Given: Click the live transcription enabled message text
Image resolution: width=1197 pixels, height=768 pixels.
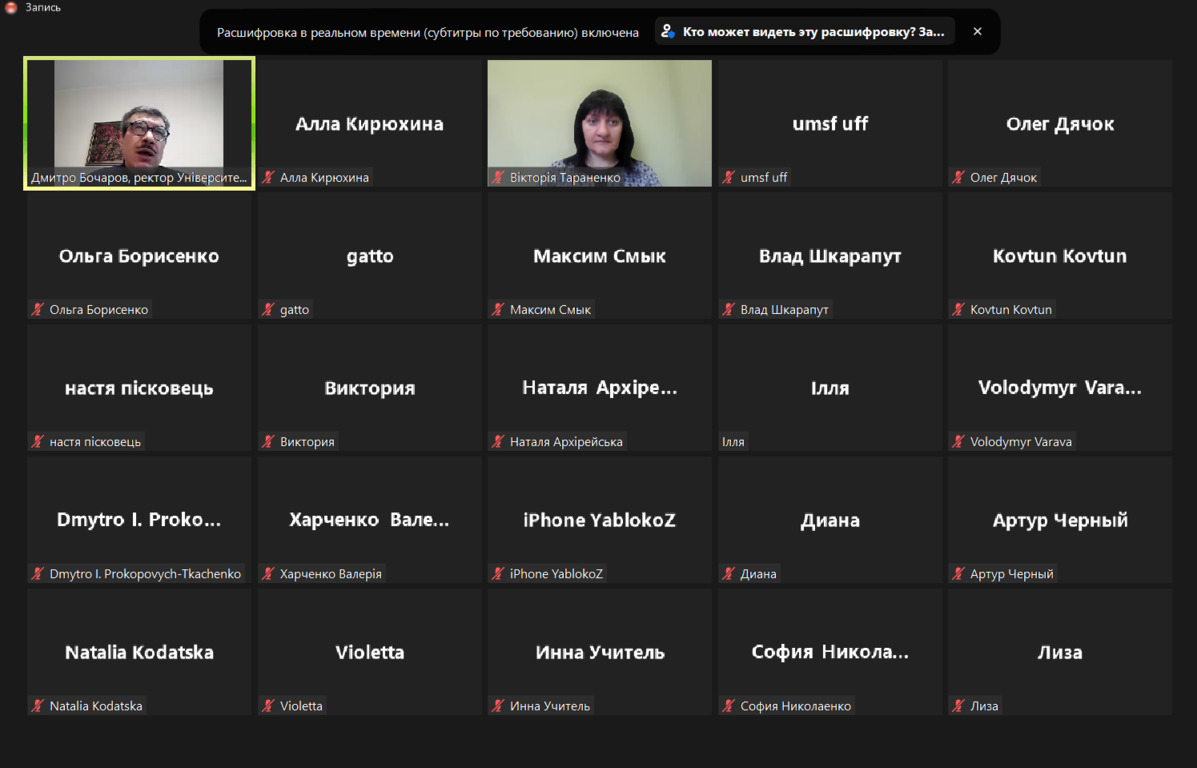Looking at the screenshot, I should point(428,32).
